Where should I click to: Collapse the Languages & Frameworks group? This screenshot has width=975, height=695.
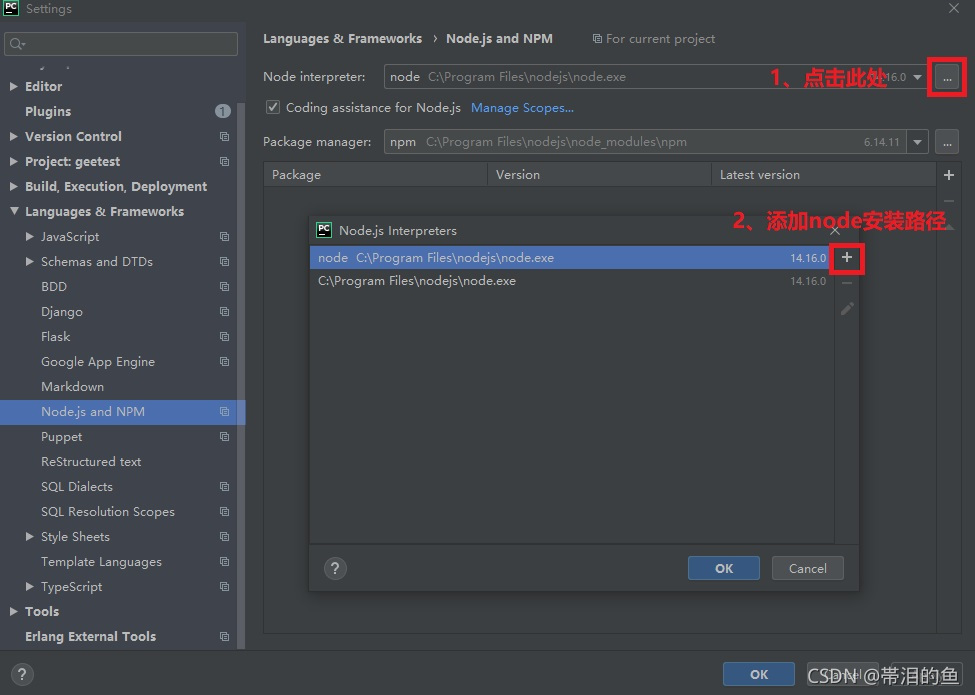coord(14,211)
